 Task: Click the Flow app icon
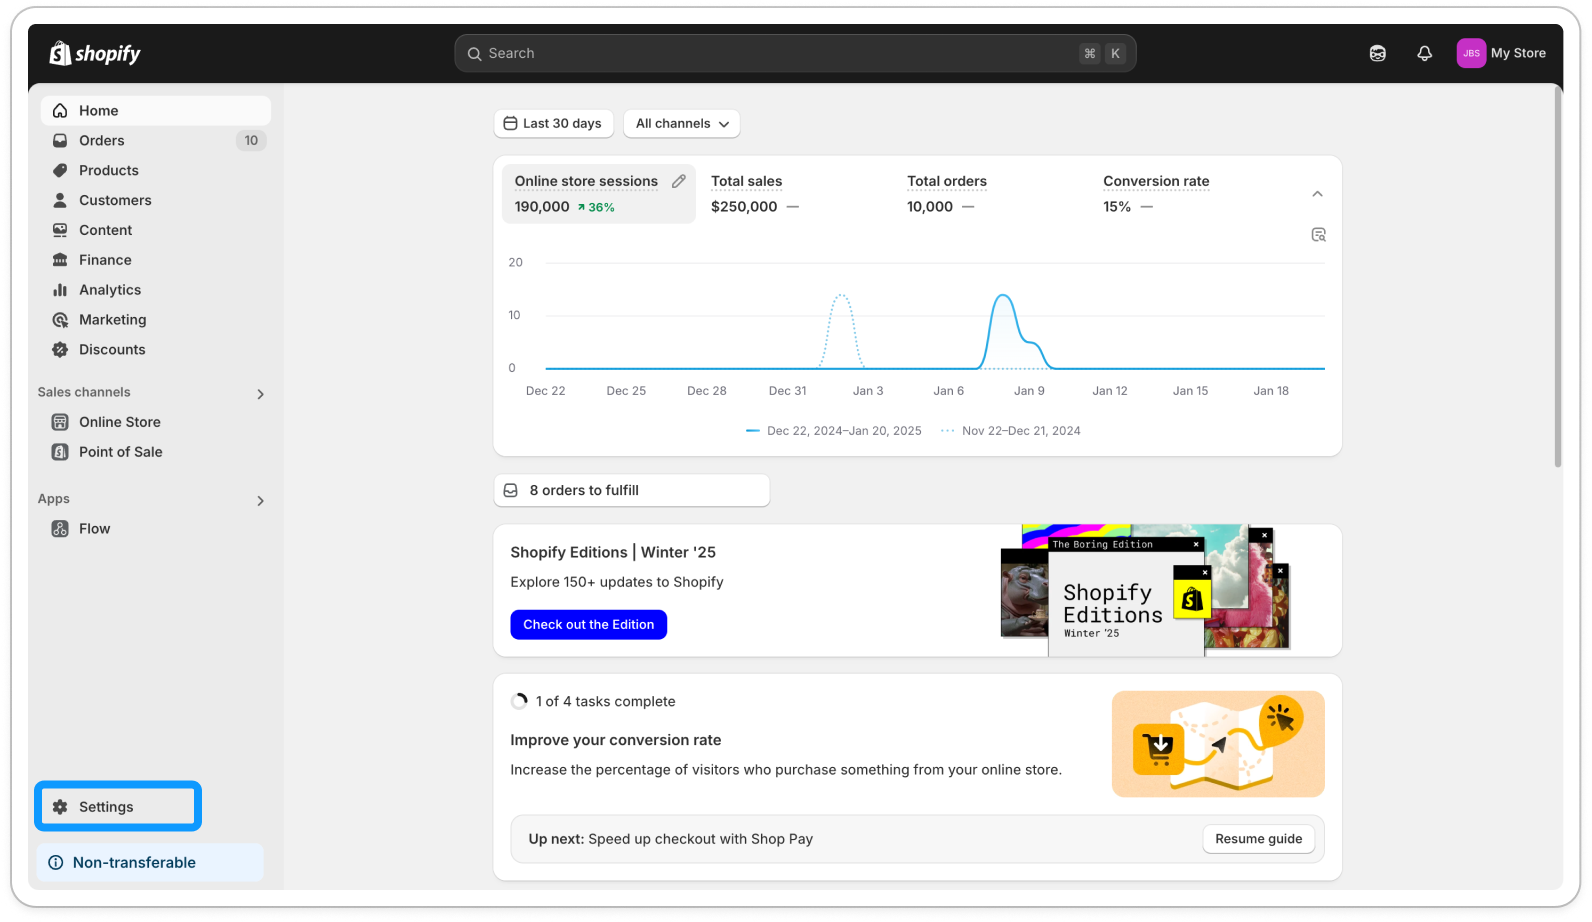click(60, 529)
